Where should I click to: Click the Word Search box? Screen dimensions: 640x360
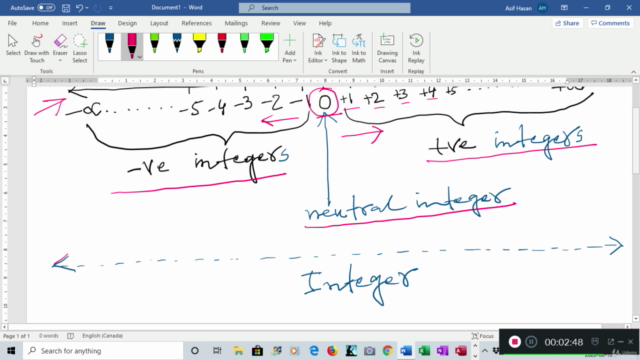(324, 8)
